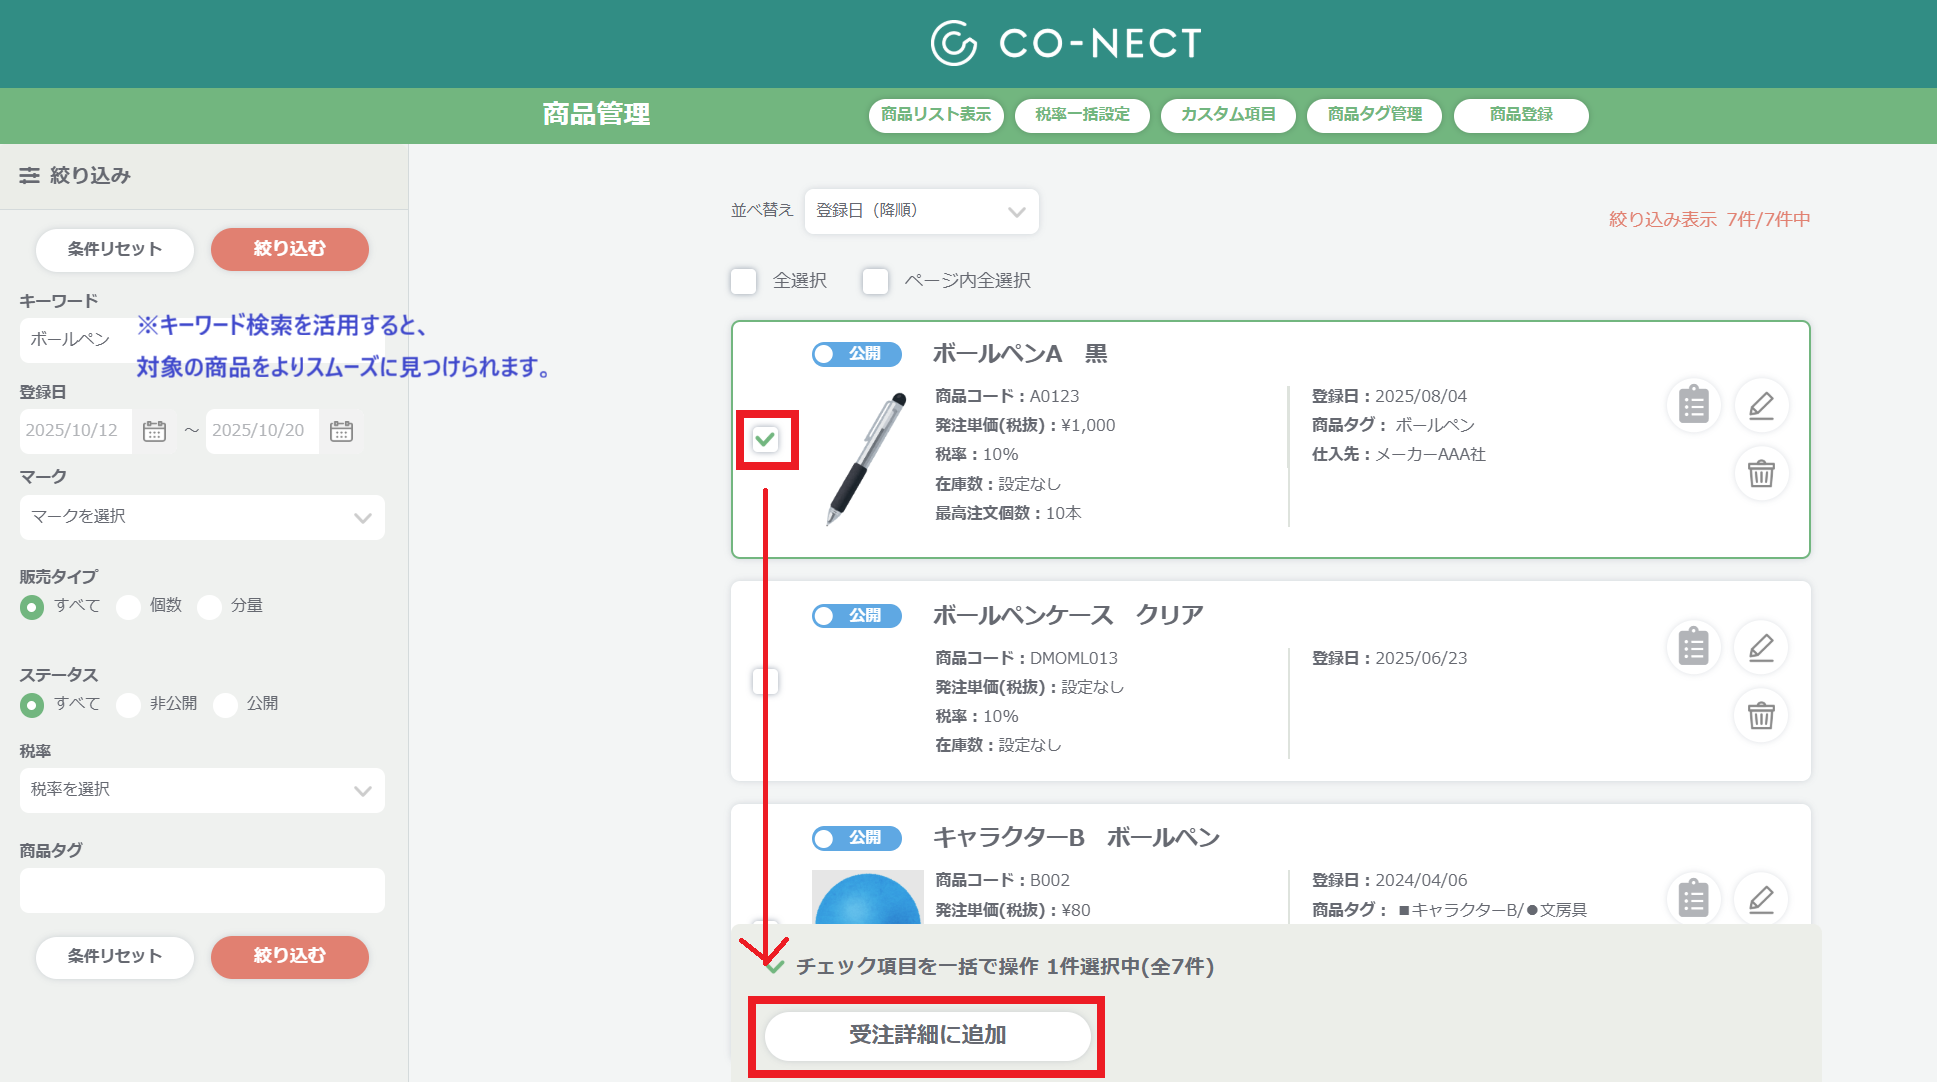Click product title ボールペンケース クリア

(1068, 616)
